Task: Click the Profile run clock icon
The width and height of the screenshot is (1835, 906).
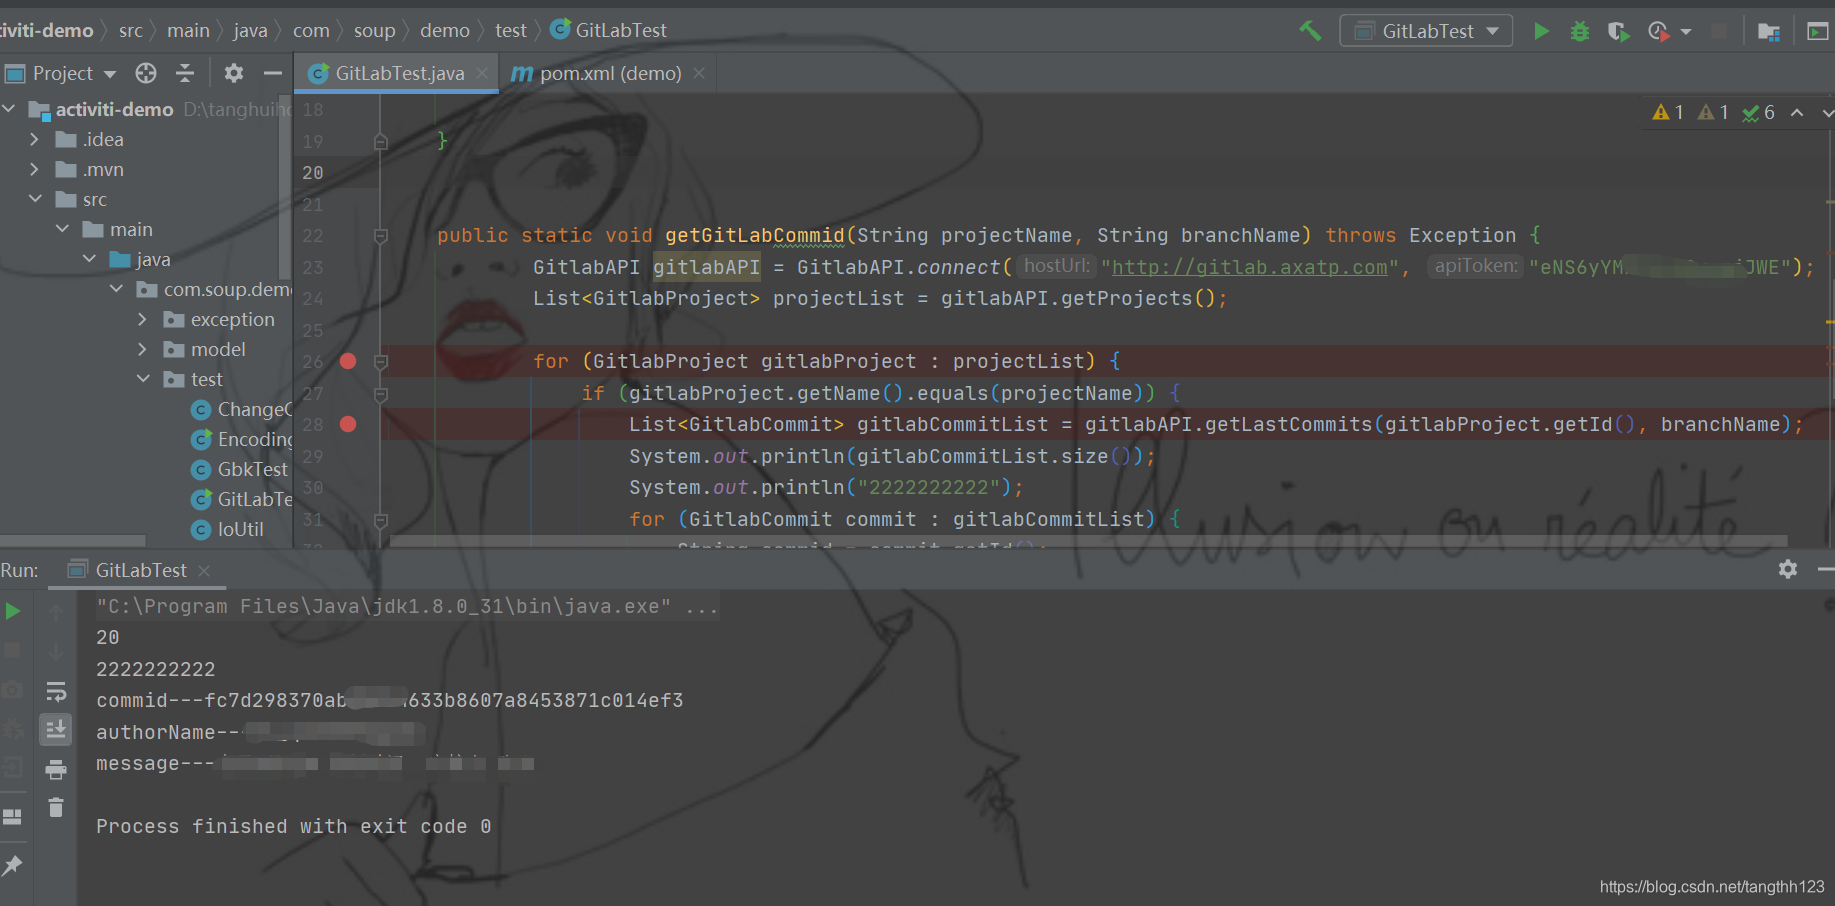Action: 1658,31
